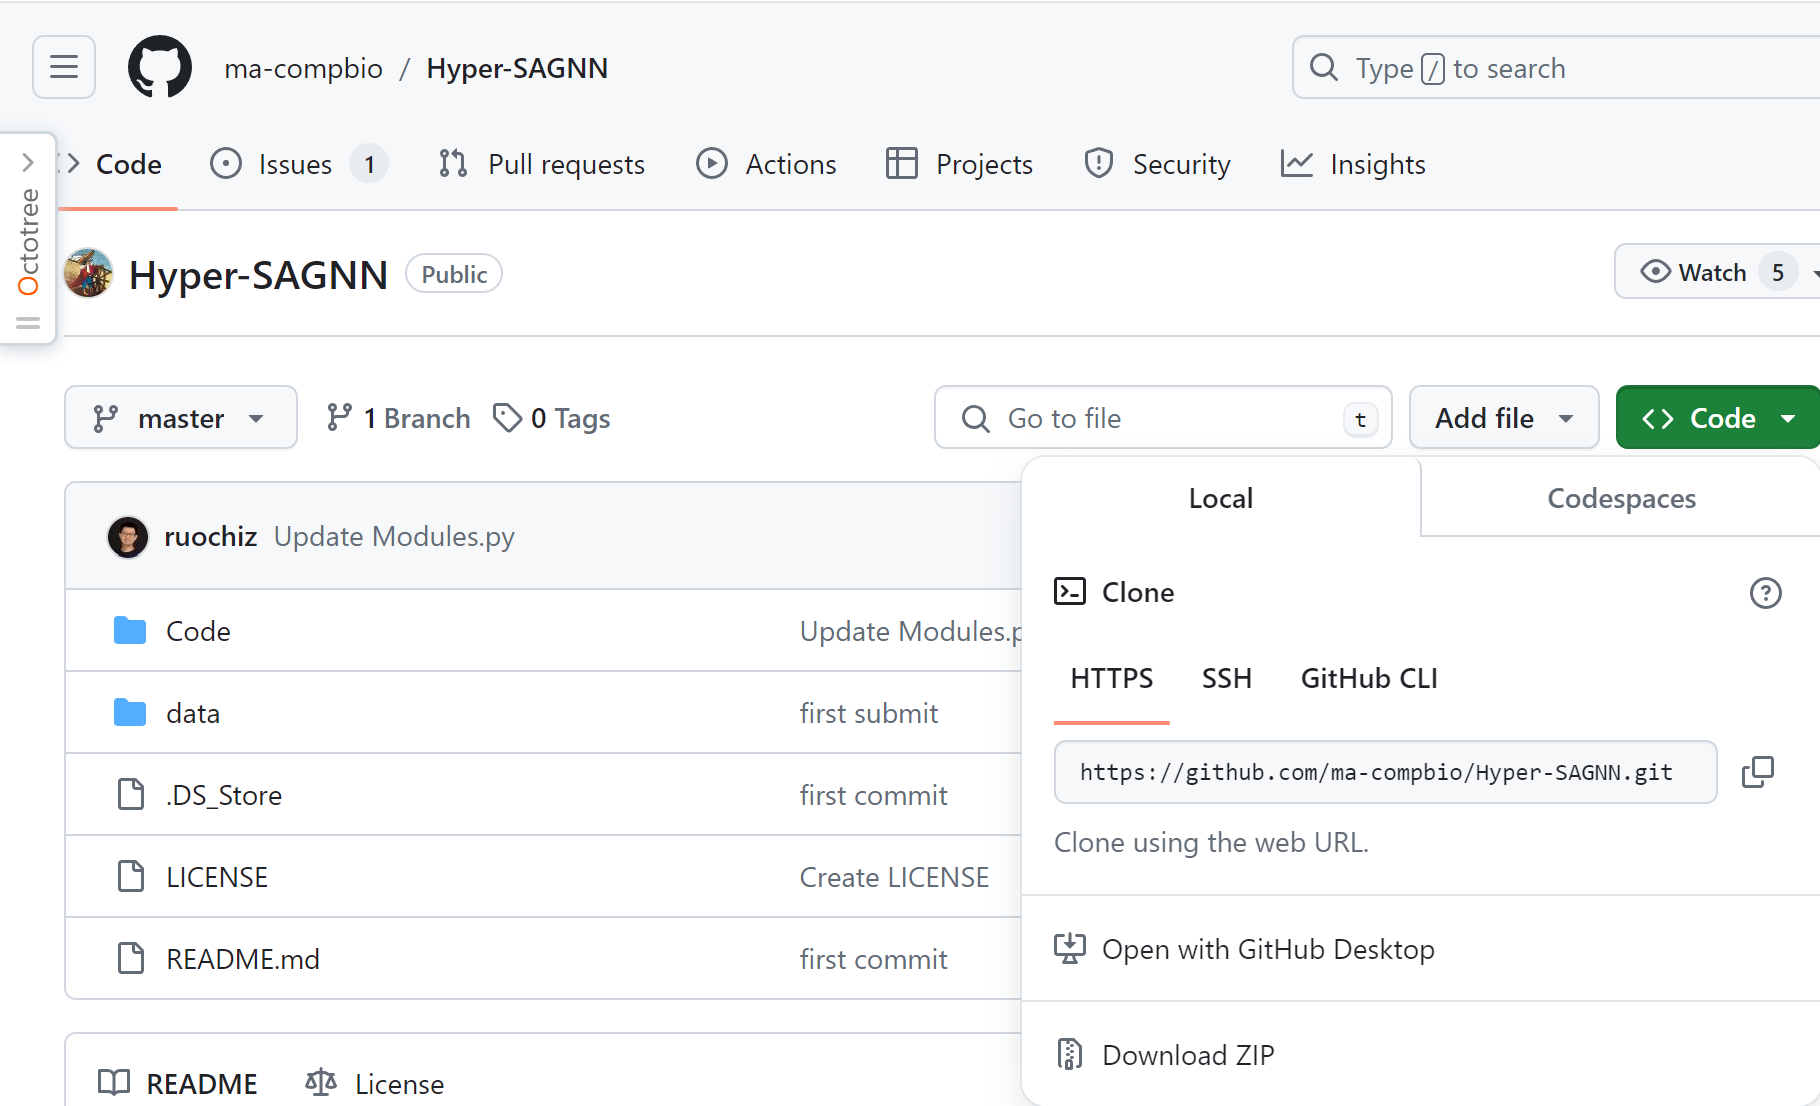
Task: Switch to the README tab
Action: [178, 1084]
